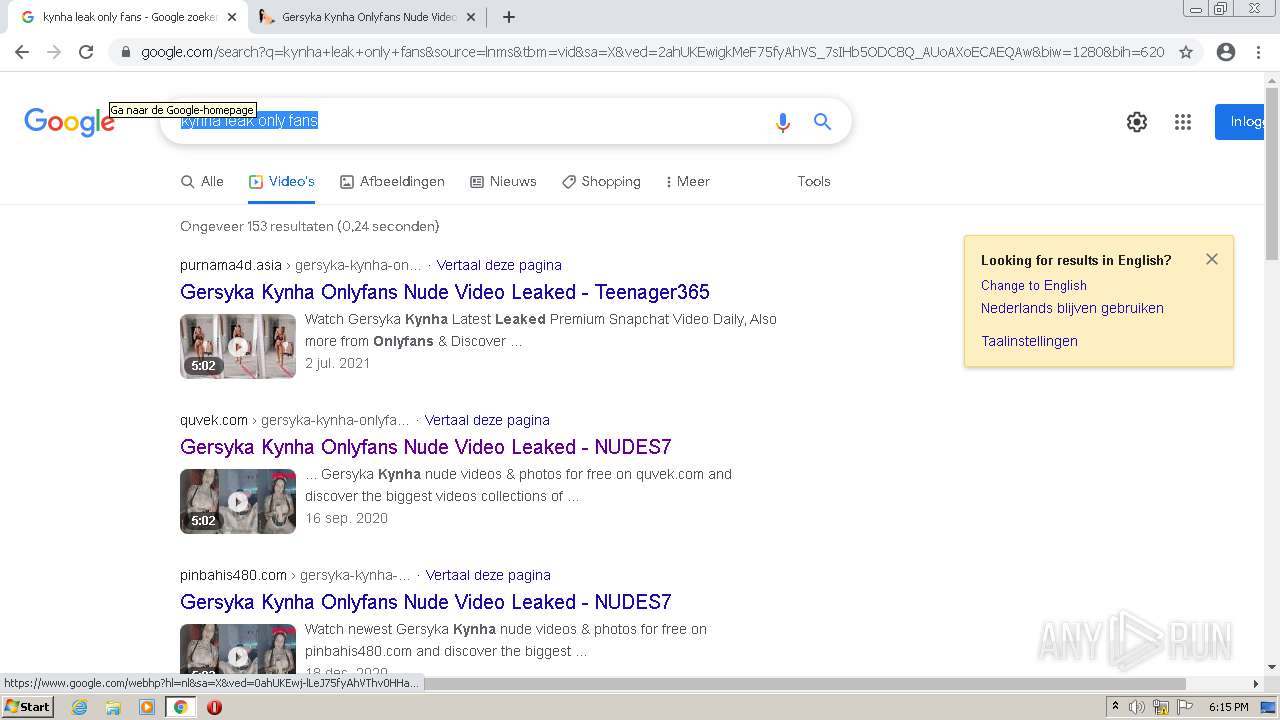Open Action Center flag icon

(1185, 707)
